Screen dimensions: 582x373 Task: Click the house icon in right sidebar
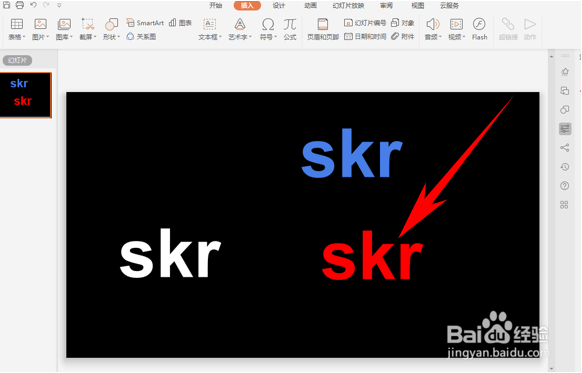click(565, 72)
